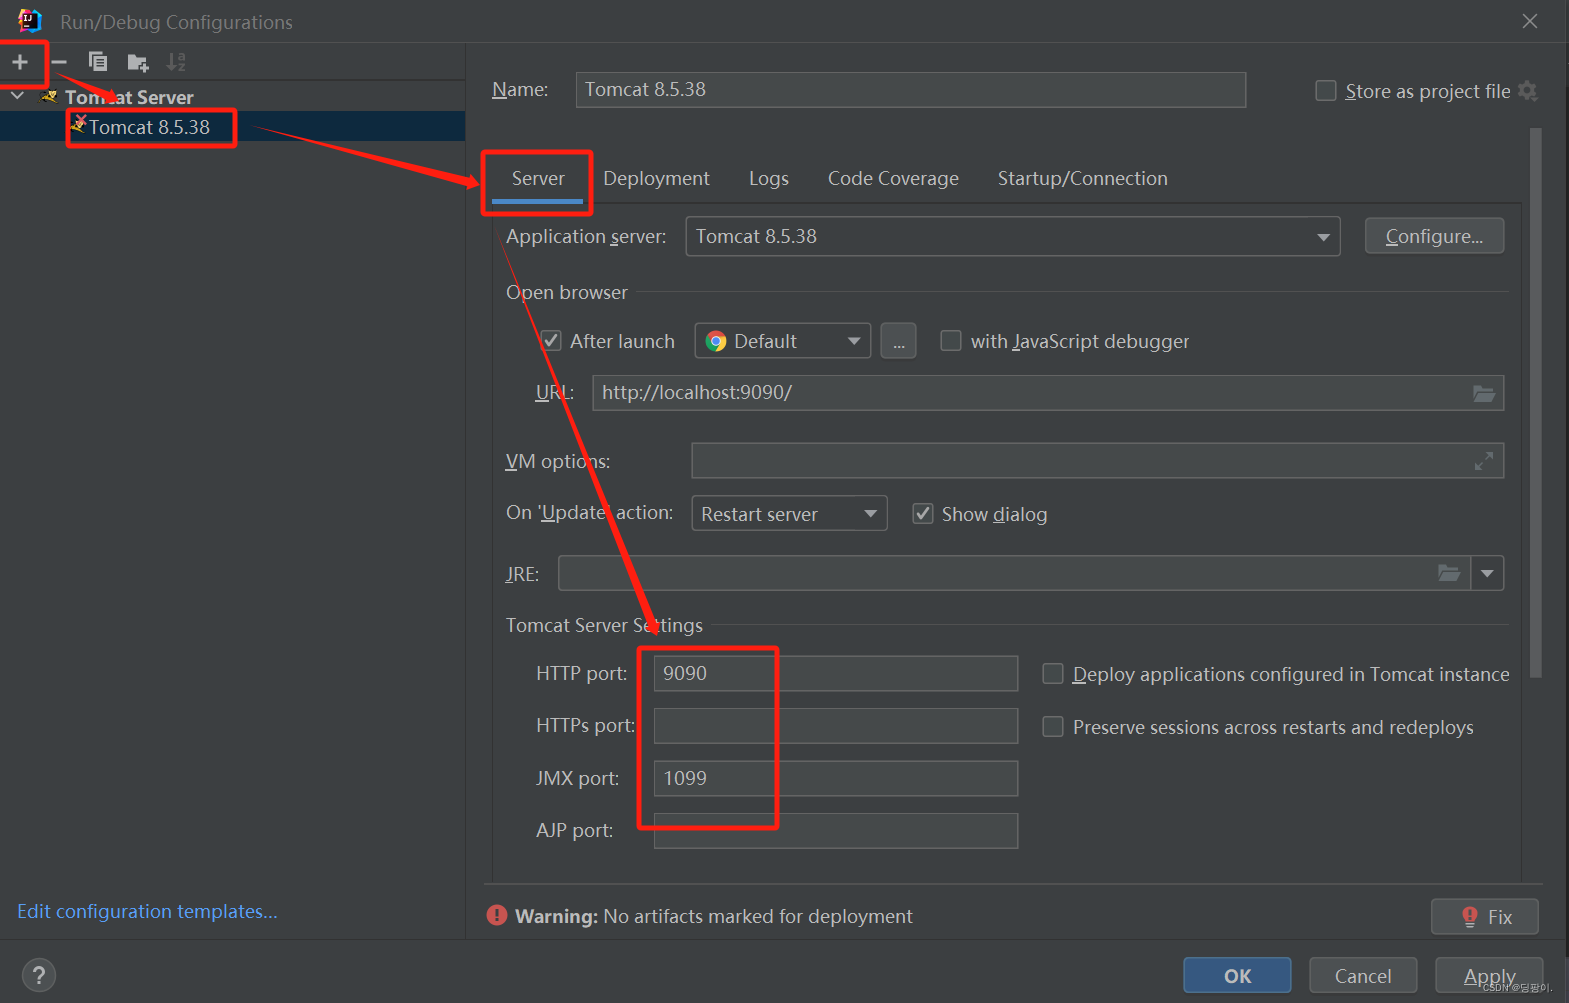Open the Application server dropdown
Image resolution: width=1569 pixels, height=1003 pixels.
(x=1012, y=237)
